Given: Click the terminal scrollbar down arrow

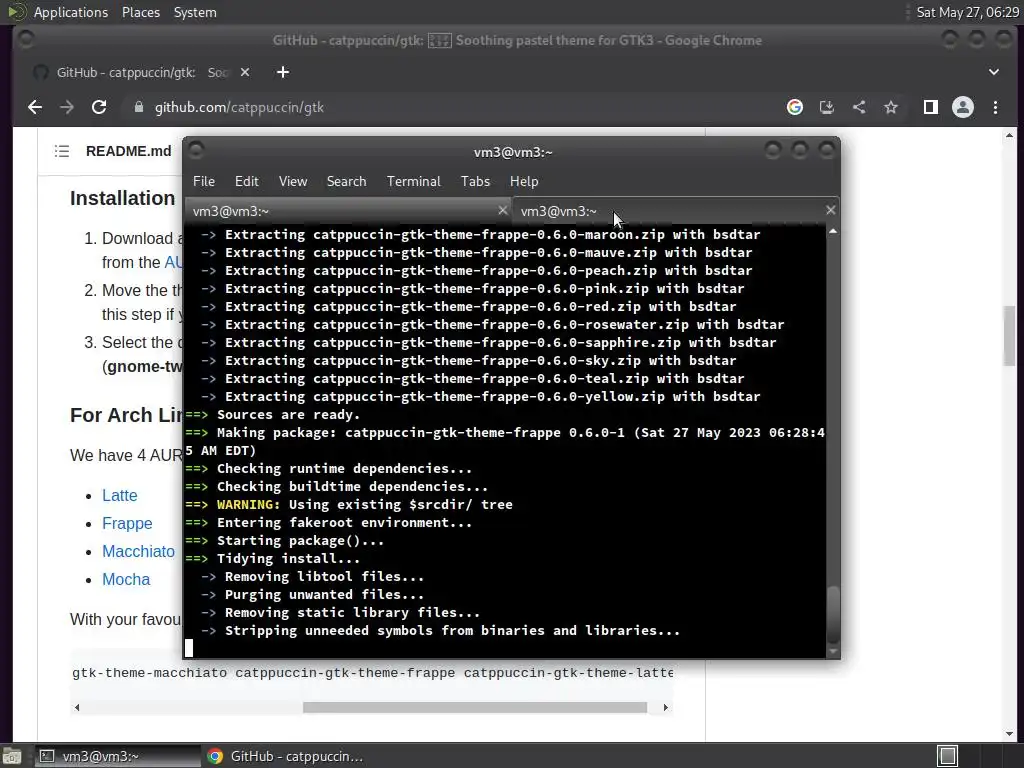Looking at the screenshot, I should tap(833, 651).
